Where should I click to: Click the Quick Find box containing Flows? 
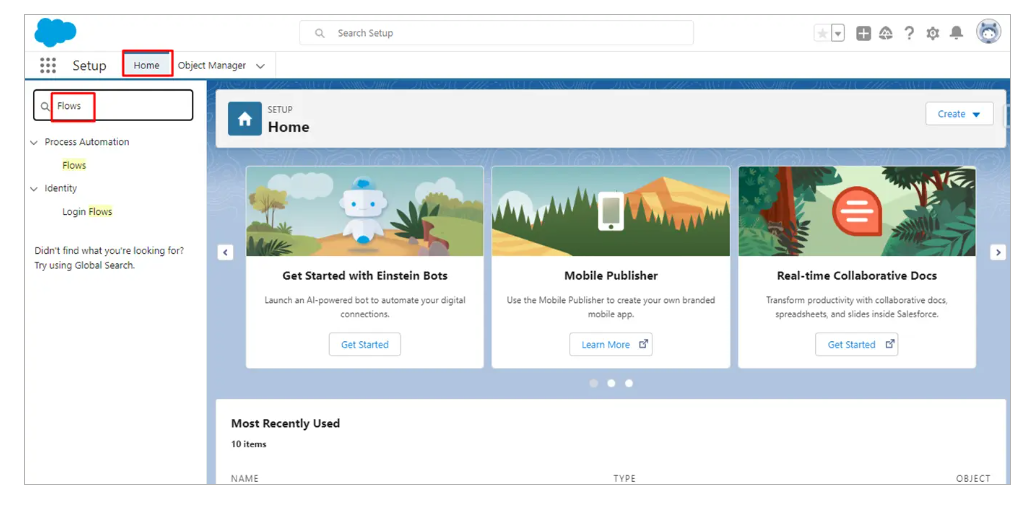[113, 106]
